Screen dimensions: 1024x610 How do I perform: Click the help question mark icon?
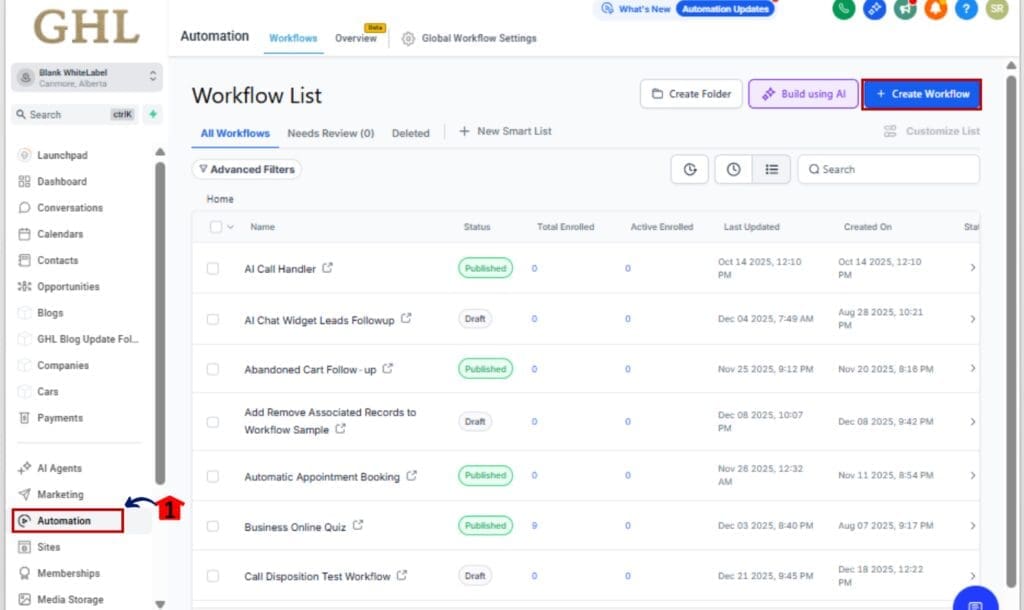[966, 11]
